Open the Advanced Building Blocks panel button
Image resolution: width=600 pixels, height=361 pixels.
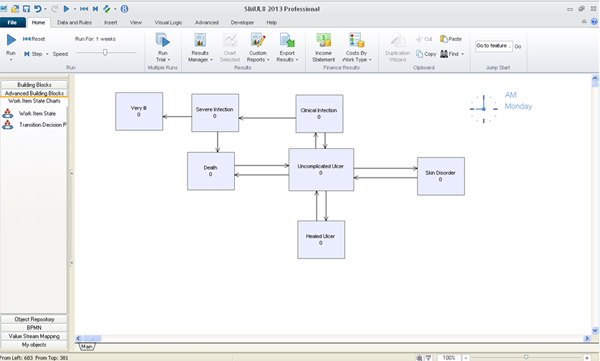[34, 93]
